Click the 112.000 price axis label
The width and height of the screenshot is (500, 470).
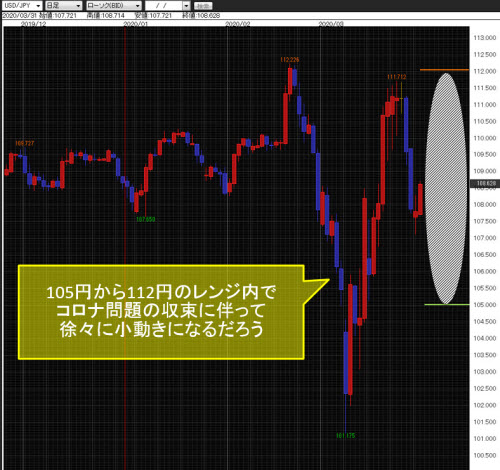(485, 71)
